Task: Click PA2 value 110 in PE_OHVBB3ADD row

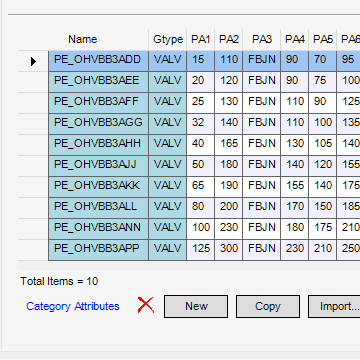Action: click(229, 61)
